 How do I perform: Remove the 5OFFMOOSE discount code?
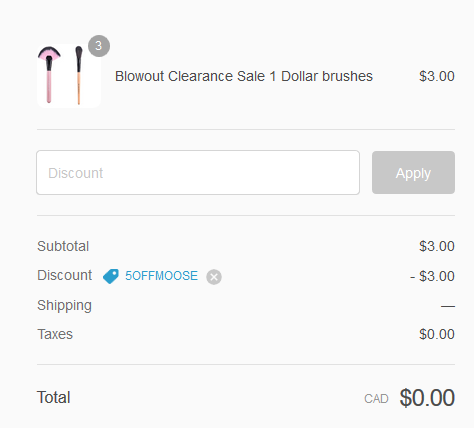[214, 277]
